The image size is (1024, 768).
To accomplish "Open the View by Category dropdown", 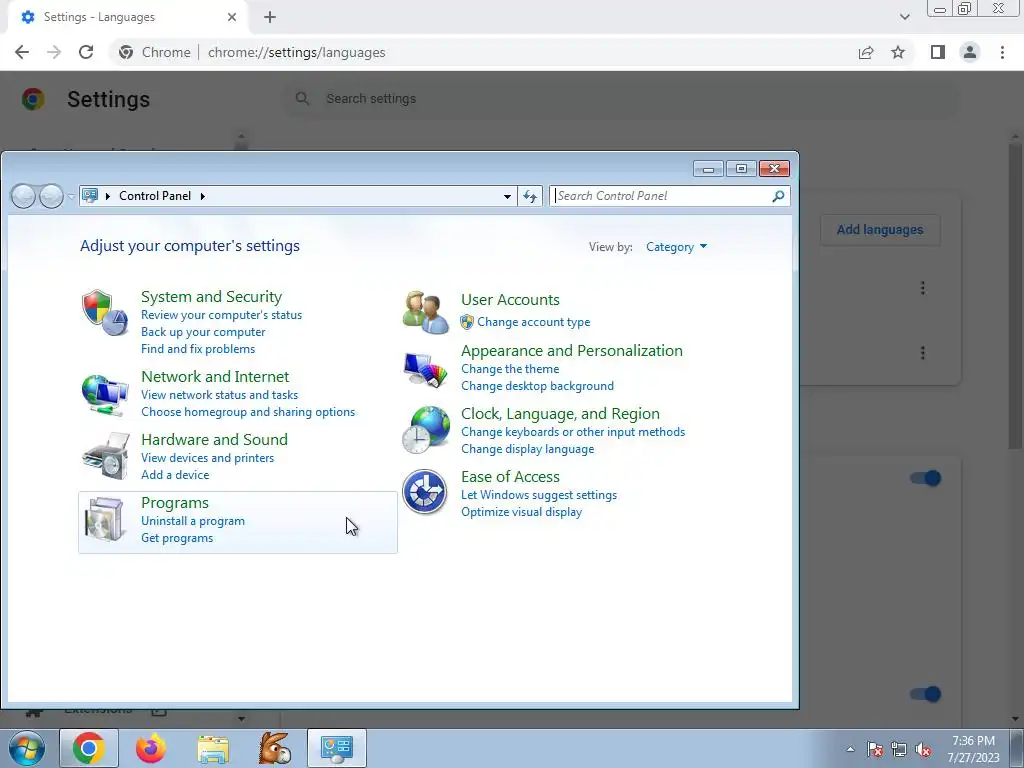I will pos(677,247).
